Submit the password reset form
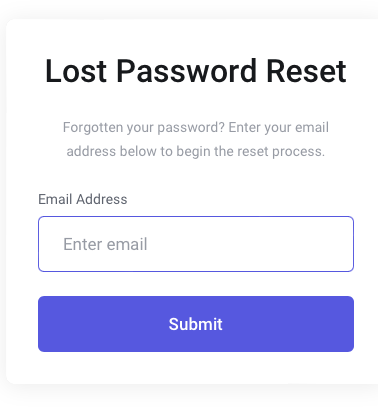 [196, 324]
